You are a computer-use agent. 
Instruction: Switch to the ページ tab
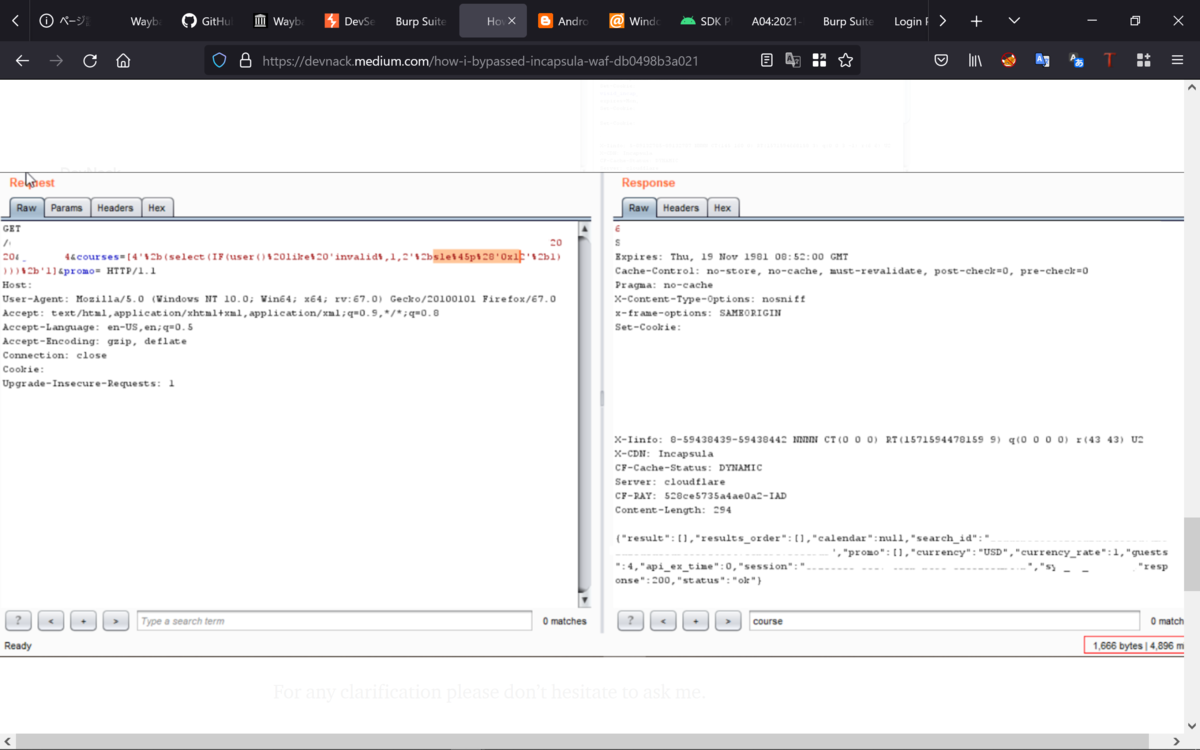(65, 21)
